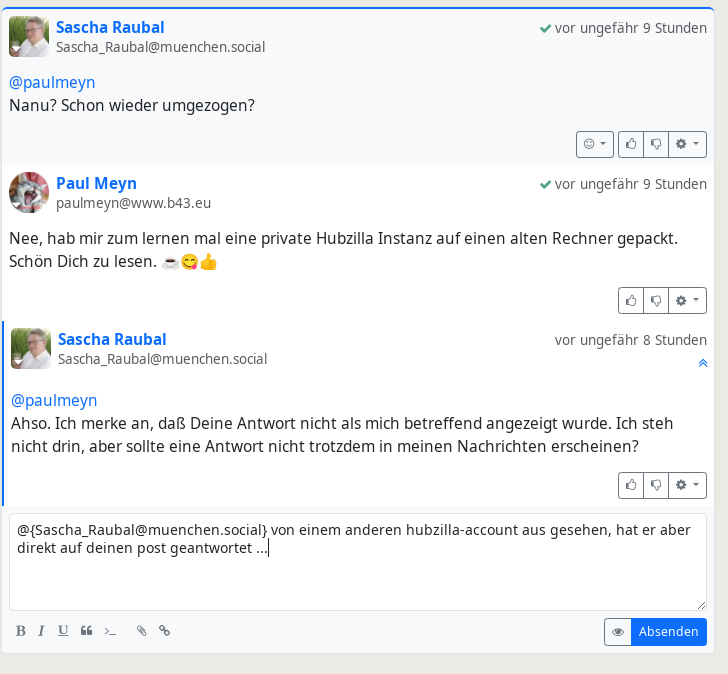Insert a link with the chain icon
This screenshot has height=674, width=728.
tap(165, 631)
